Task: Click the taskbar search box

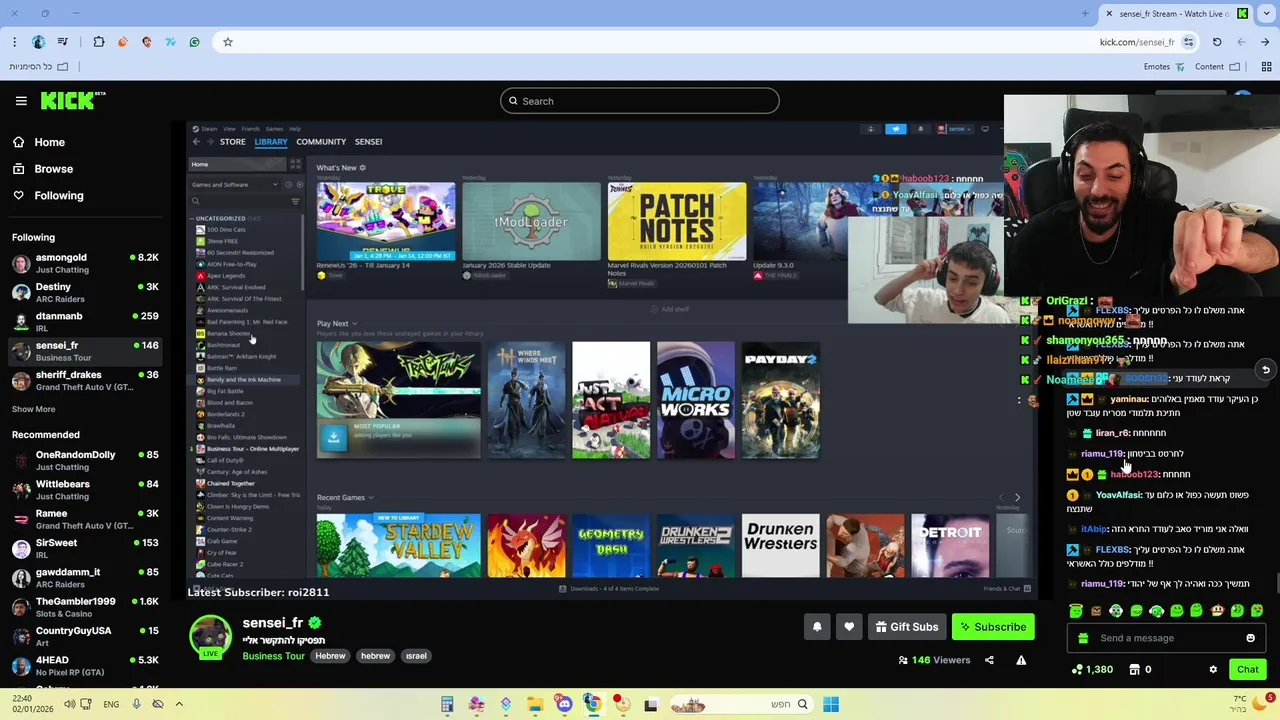Action: click(742, 705)
